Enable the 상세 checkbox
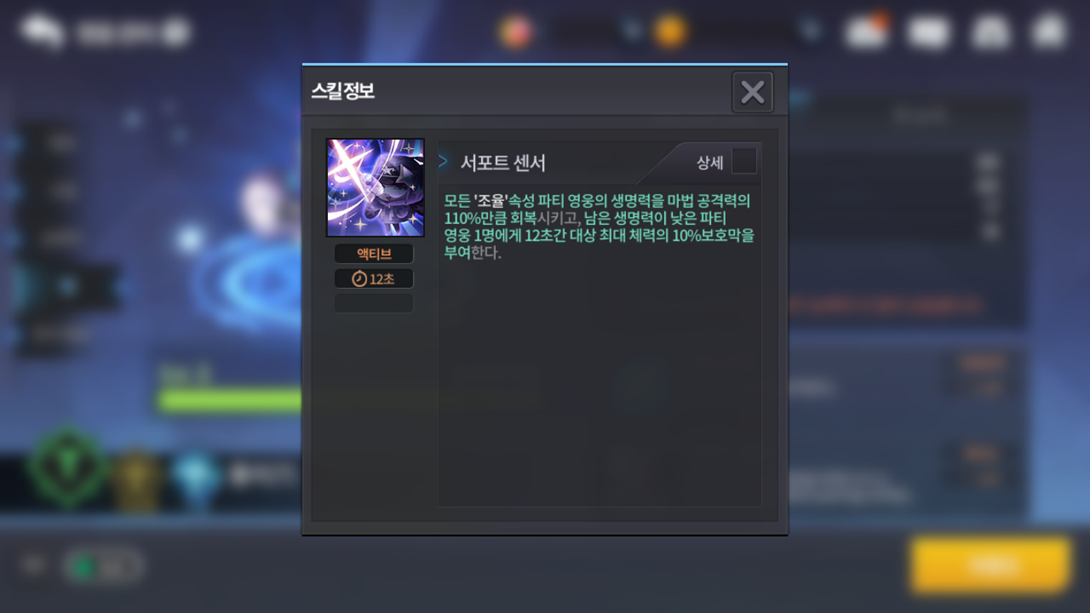This screenshot has height=613, width=1090. coord(743,161)
